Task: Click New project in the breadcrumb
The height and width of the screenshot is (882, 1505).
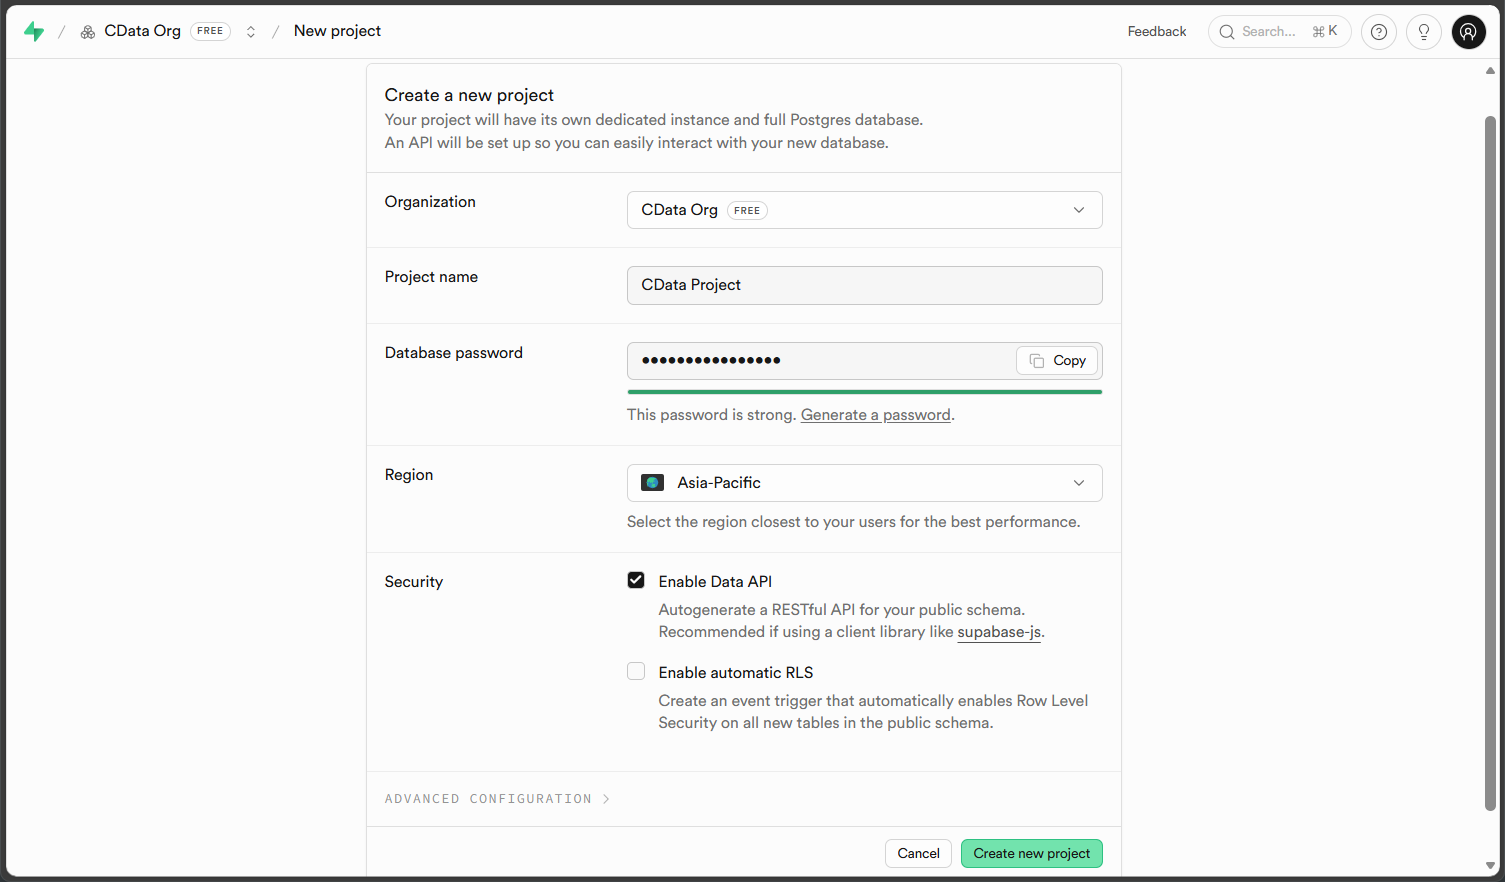Action: [x=337, y=31]
